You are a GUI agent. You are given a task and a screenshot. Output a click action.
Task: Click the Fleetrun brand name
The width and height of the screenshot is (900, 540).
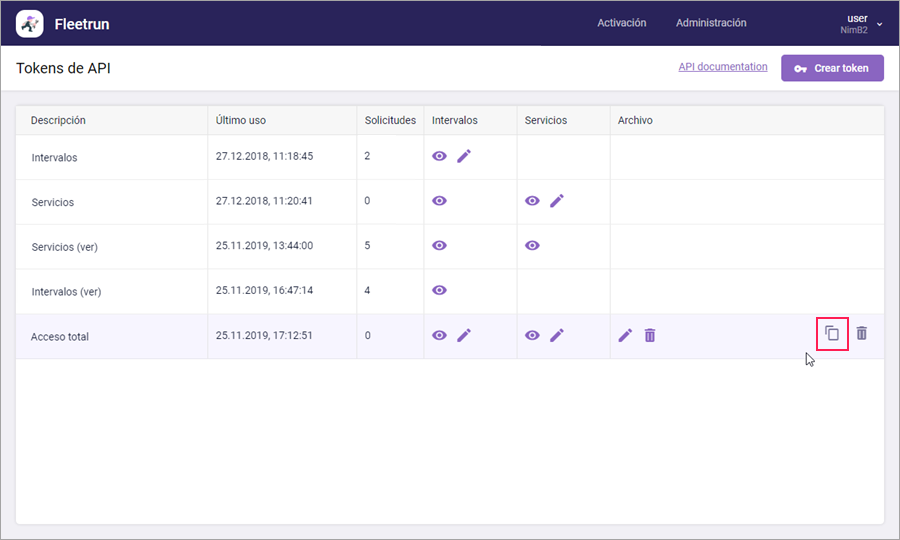click(82, 24)
